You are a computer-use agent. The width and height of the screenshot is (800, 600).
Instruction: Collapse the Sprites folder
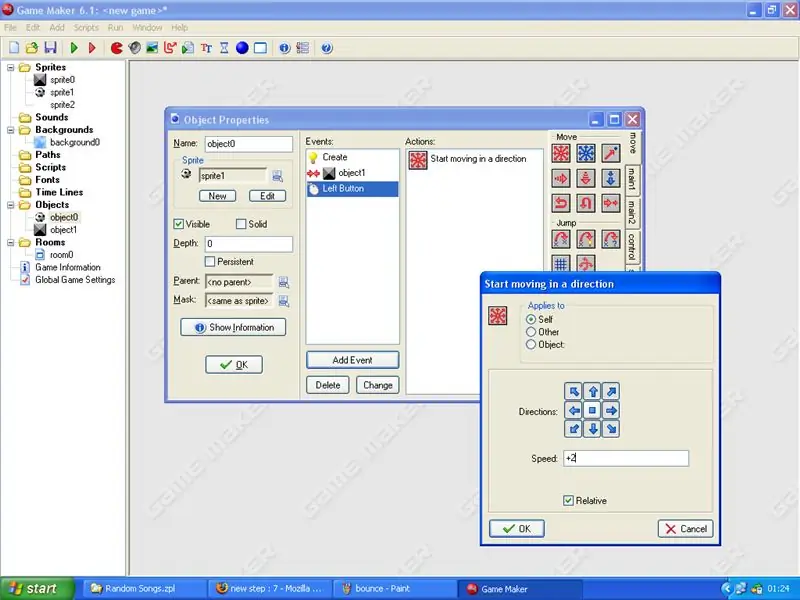11,67
